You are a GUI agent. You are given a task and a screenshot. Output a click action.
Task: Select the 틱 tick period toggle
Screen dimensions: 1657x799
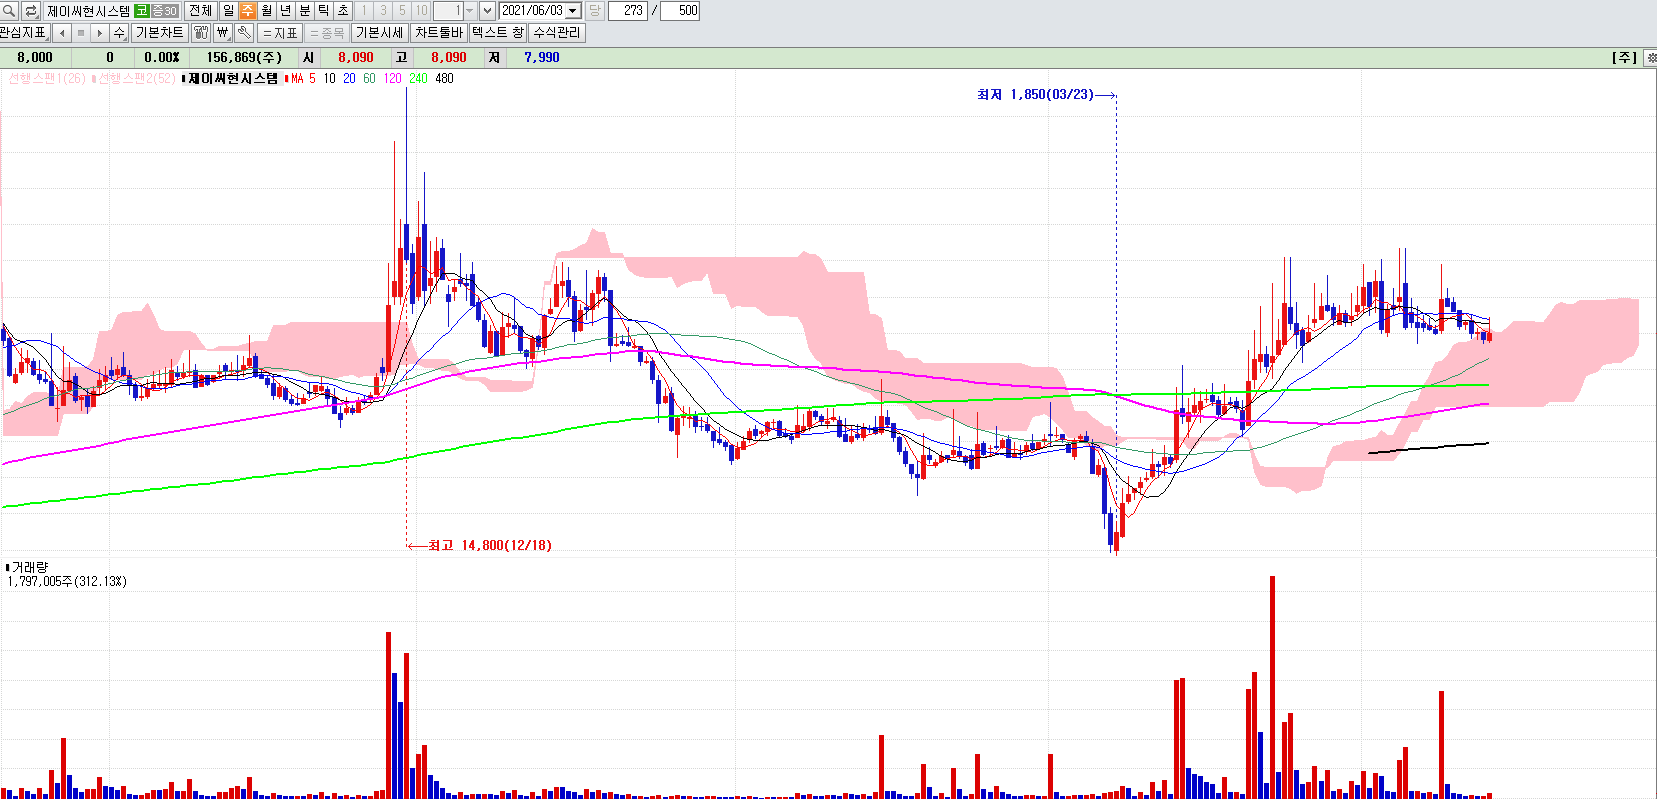tap(323, 10)
